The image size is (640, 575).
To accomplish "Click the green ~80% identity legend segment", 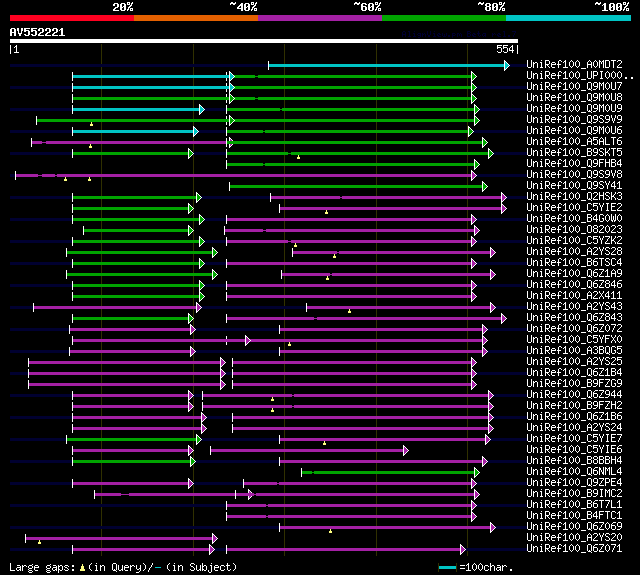I will pos(444,18).
